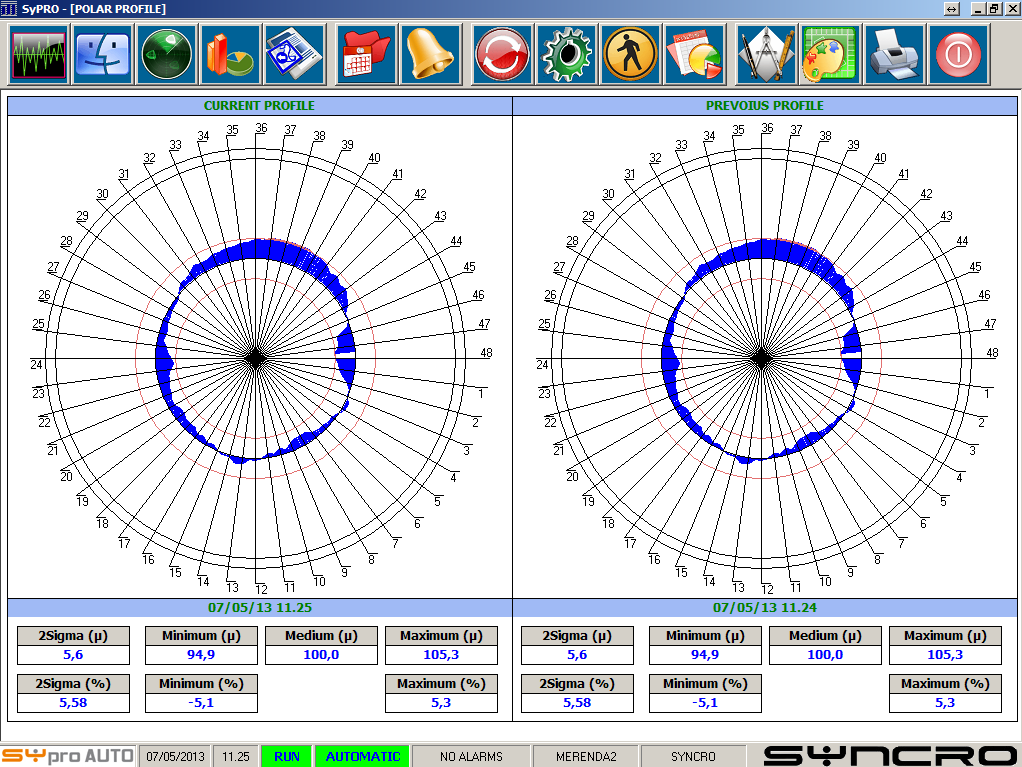Toggle the green RUN status indicator
Image resolution: width=1022 pixels, height=767 pixels.
(287, 756)
